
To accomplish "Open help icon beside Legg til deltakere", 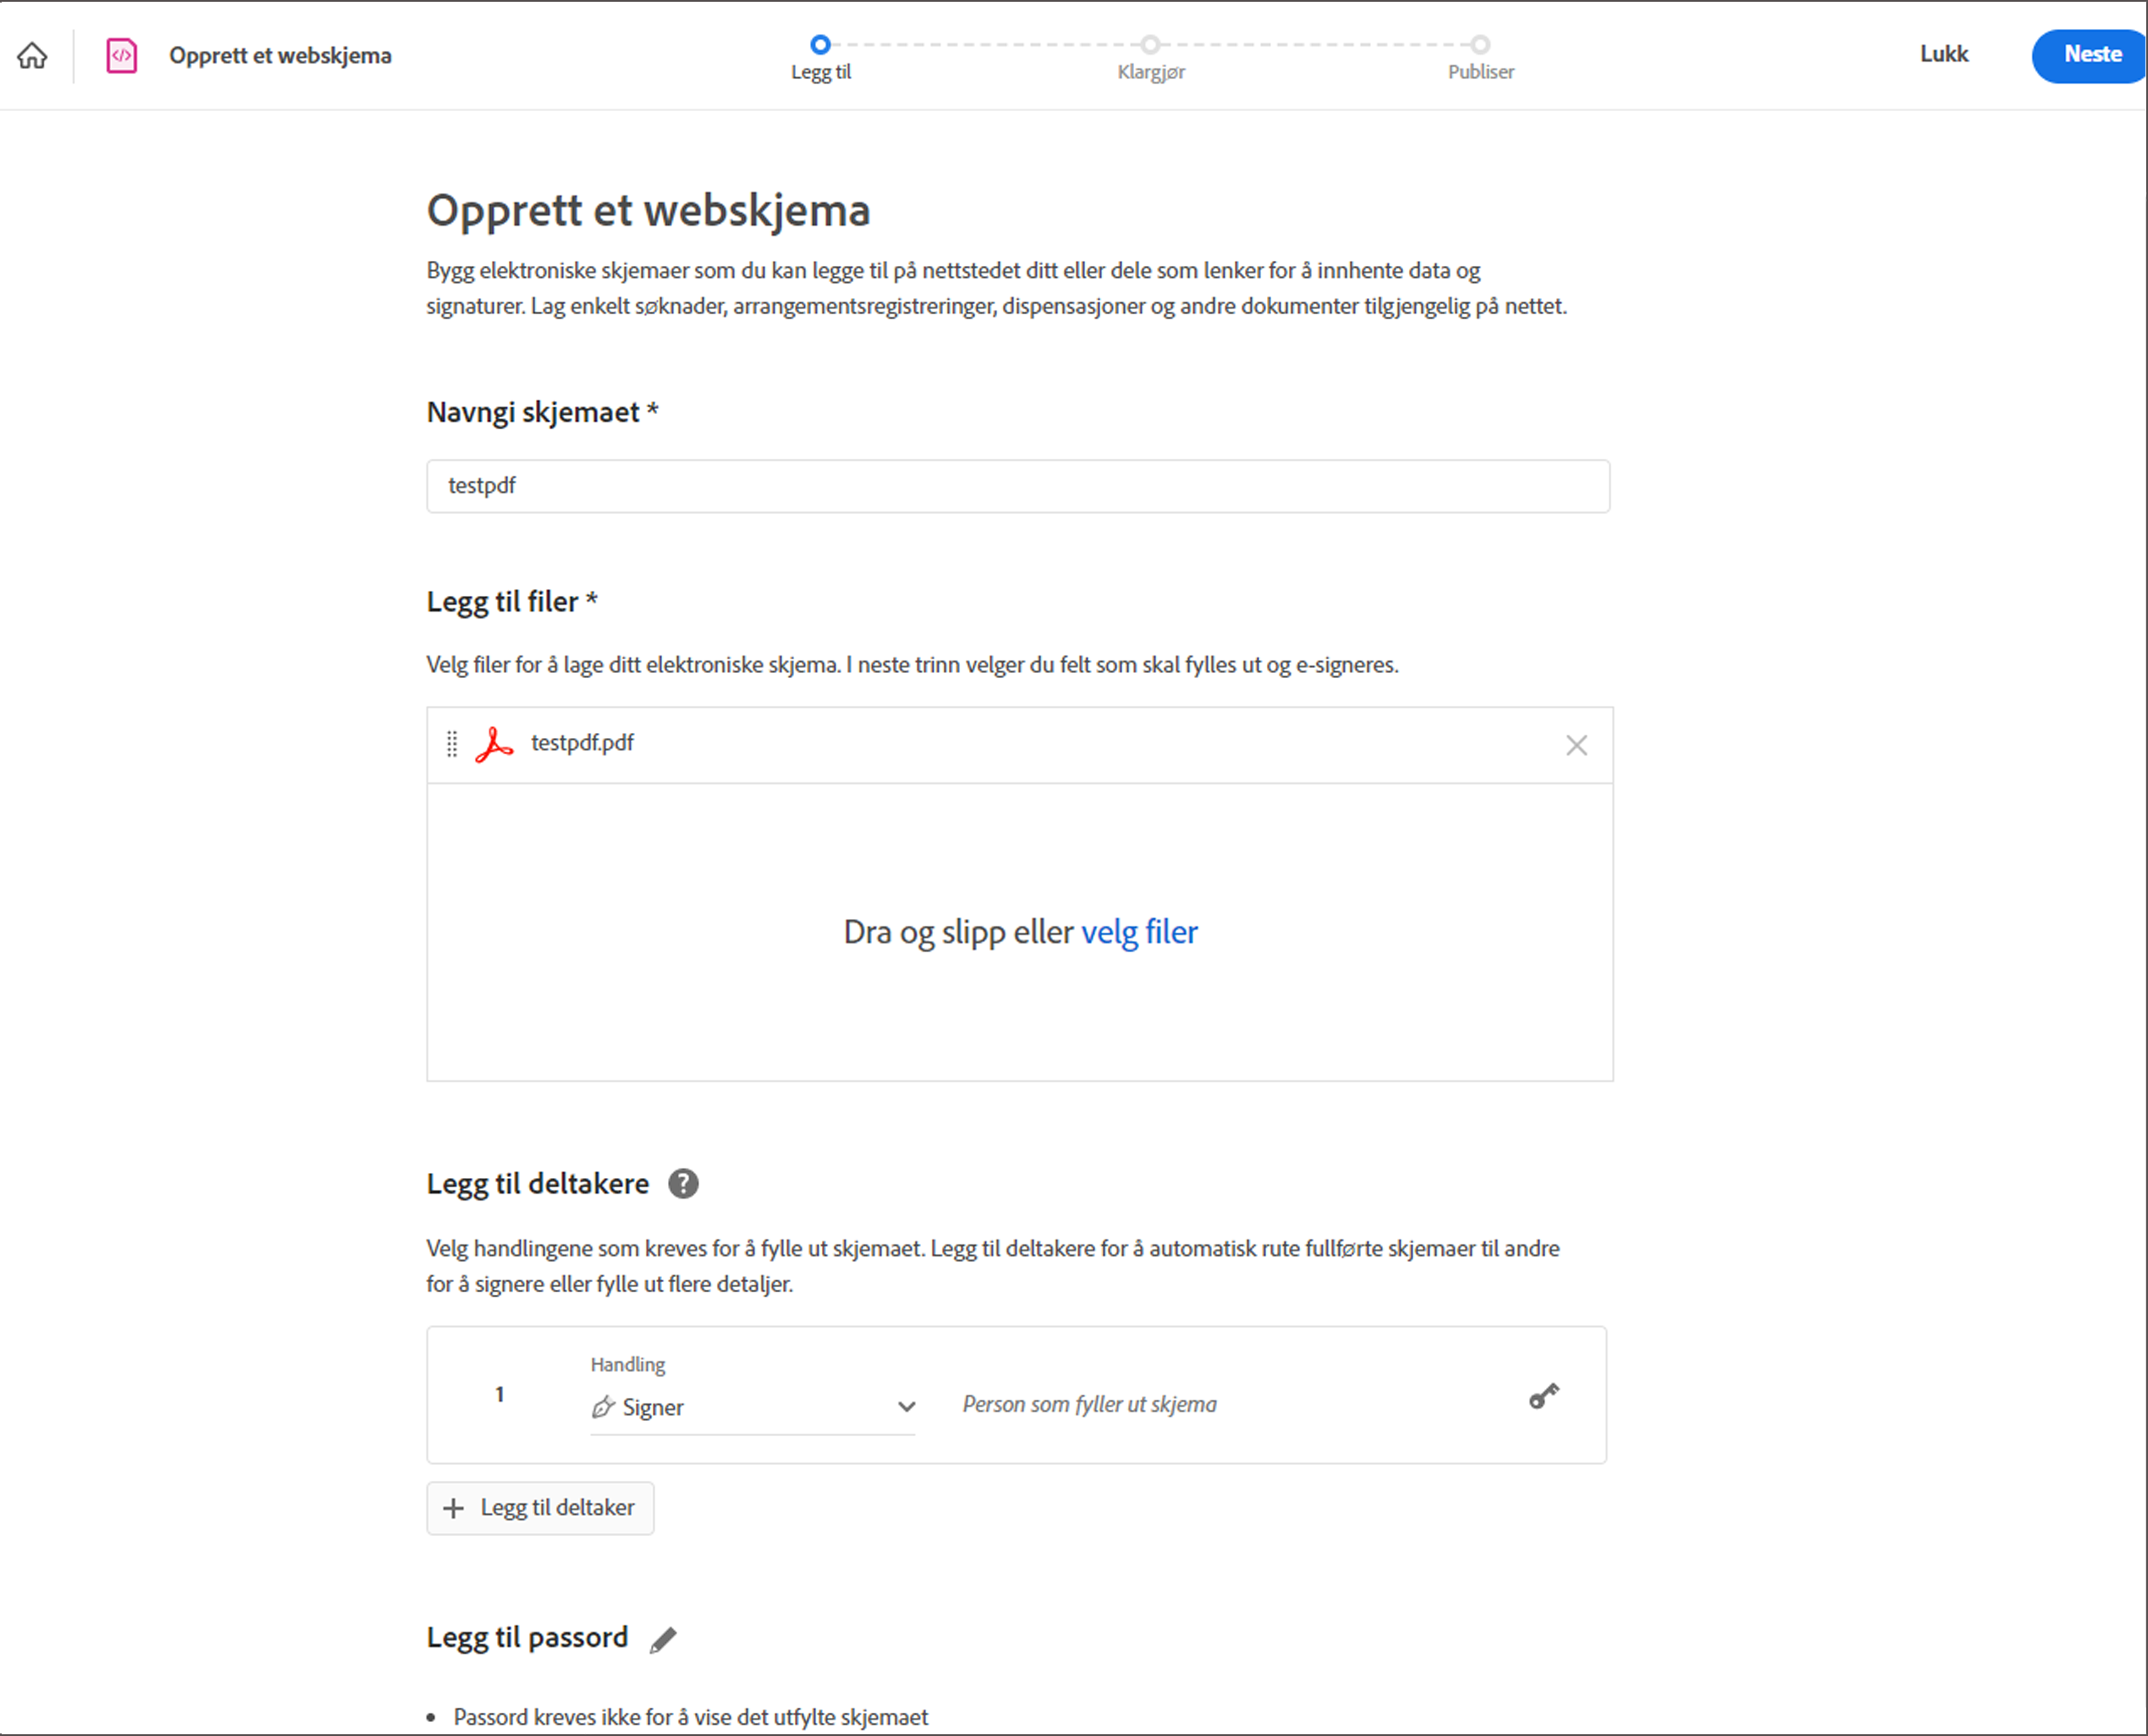I will 683,1183.
